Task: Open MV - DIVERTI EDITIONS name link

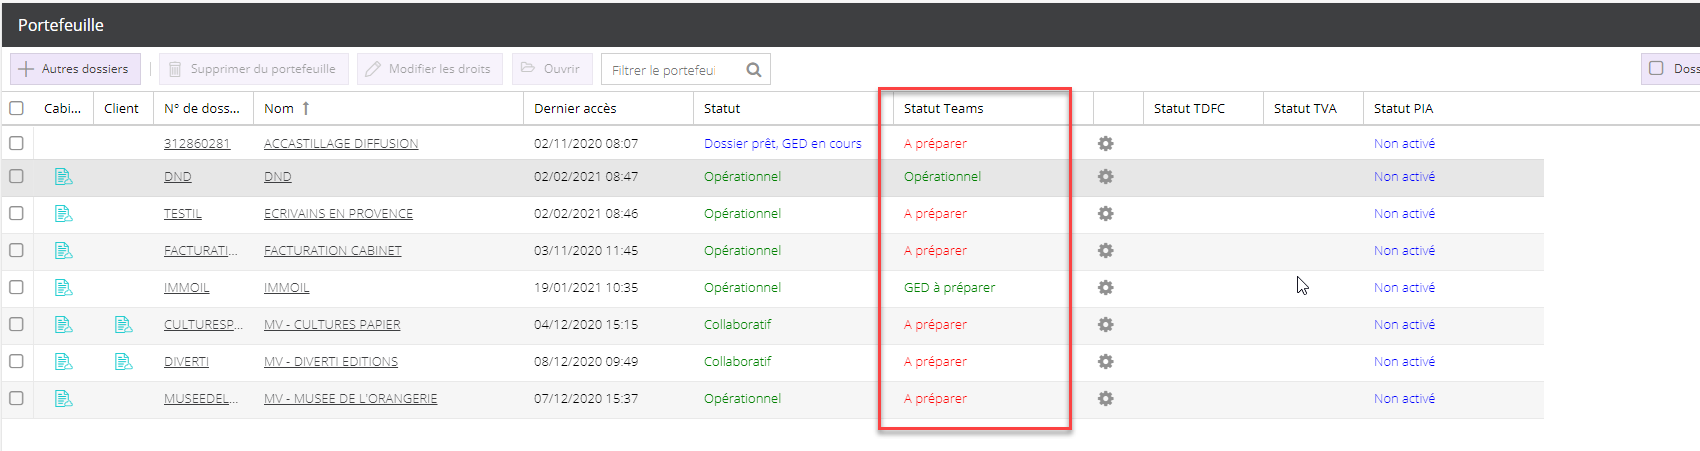Action: click(331, 362)
